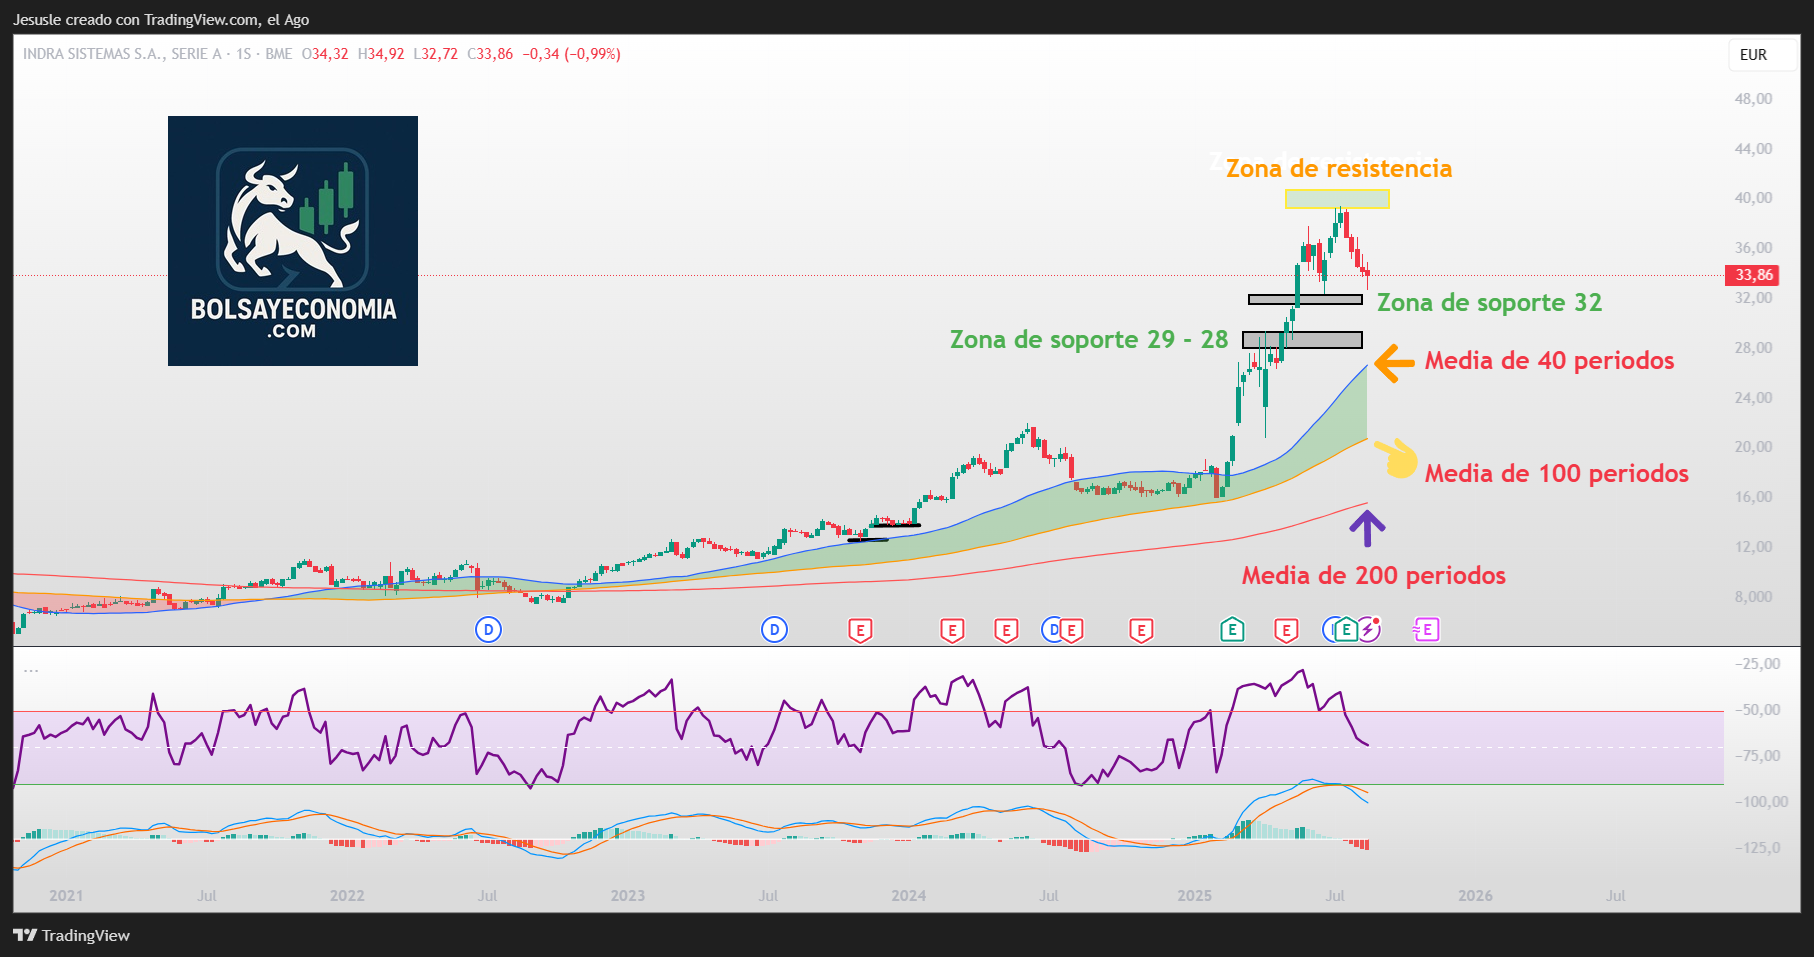
Task: Click the 2024 label on the time axis
Action: (908, 896)
